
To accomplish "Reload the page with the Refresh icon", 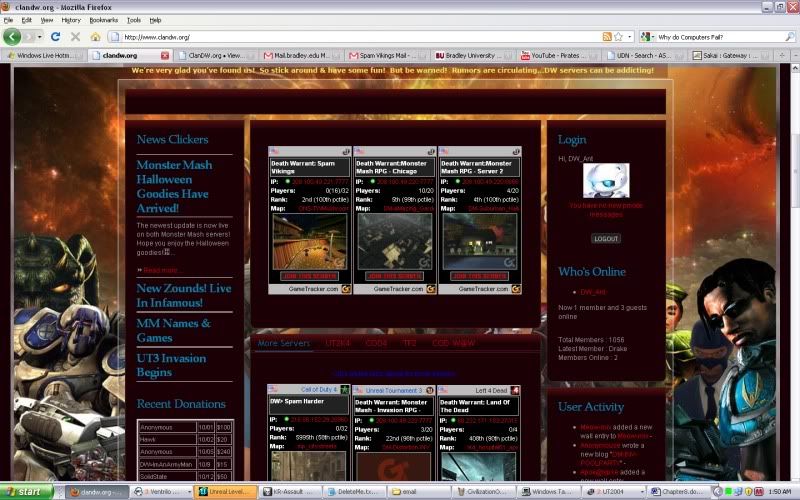I will pos(56,37).
